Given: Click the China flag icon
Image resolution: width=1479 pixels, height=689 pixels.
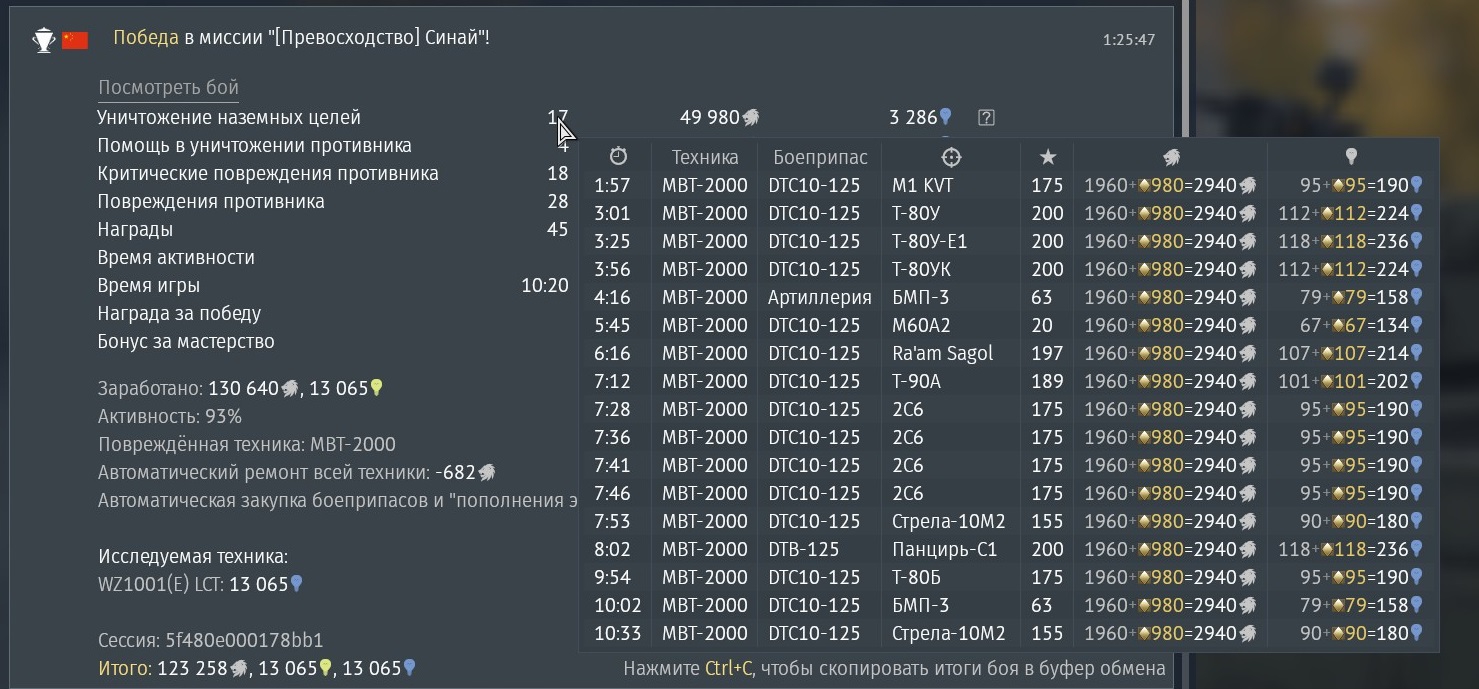Looking at the screenshot, I should pos(75,40).
